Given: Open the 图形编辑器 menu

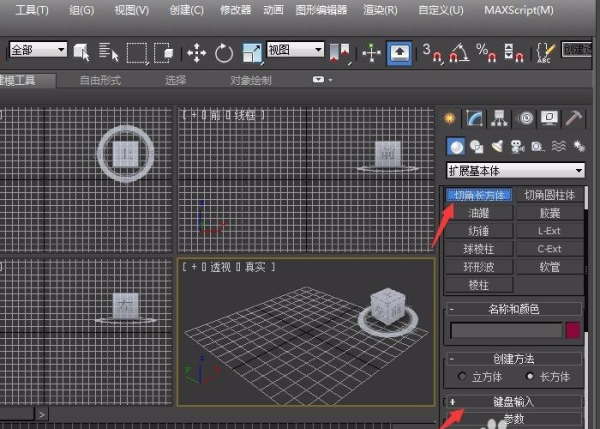Looking at the screenshot, I should click(321, 10).
